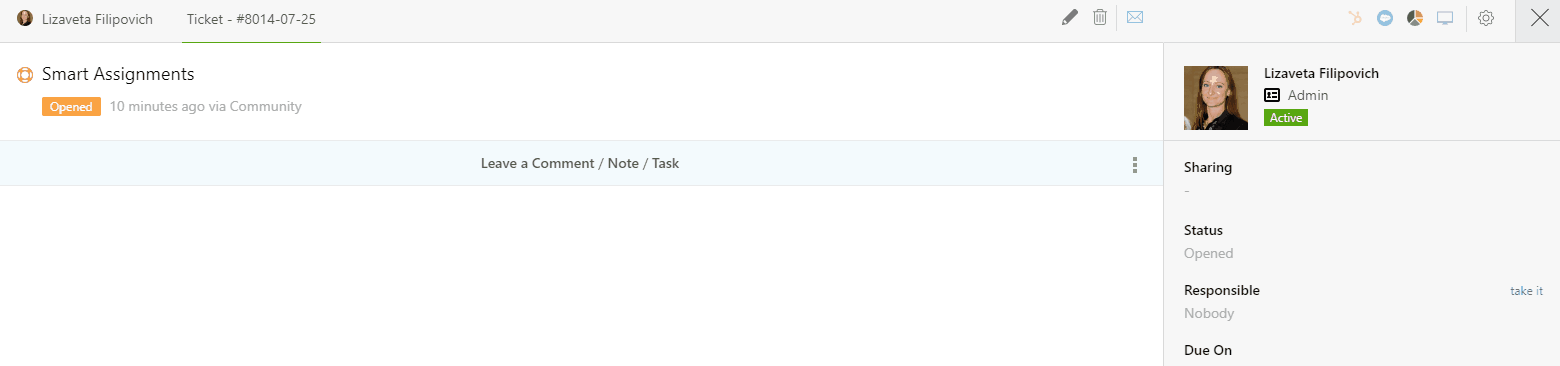1560x366 pixels.
Task: Close the ticket panel with X
Action: click(x=1539, y=19)
